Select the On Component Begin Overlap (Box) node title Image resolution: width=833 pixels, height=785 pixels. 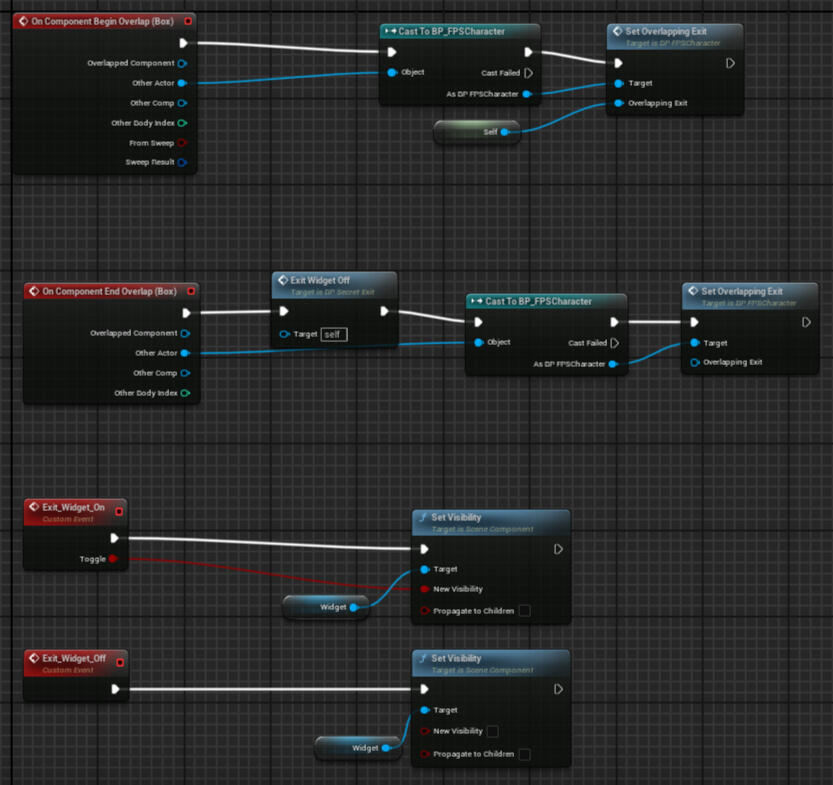pyautogui.click(x=101, y=21)
